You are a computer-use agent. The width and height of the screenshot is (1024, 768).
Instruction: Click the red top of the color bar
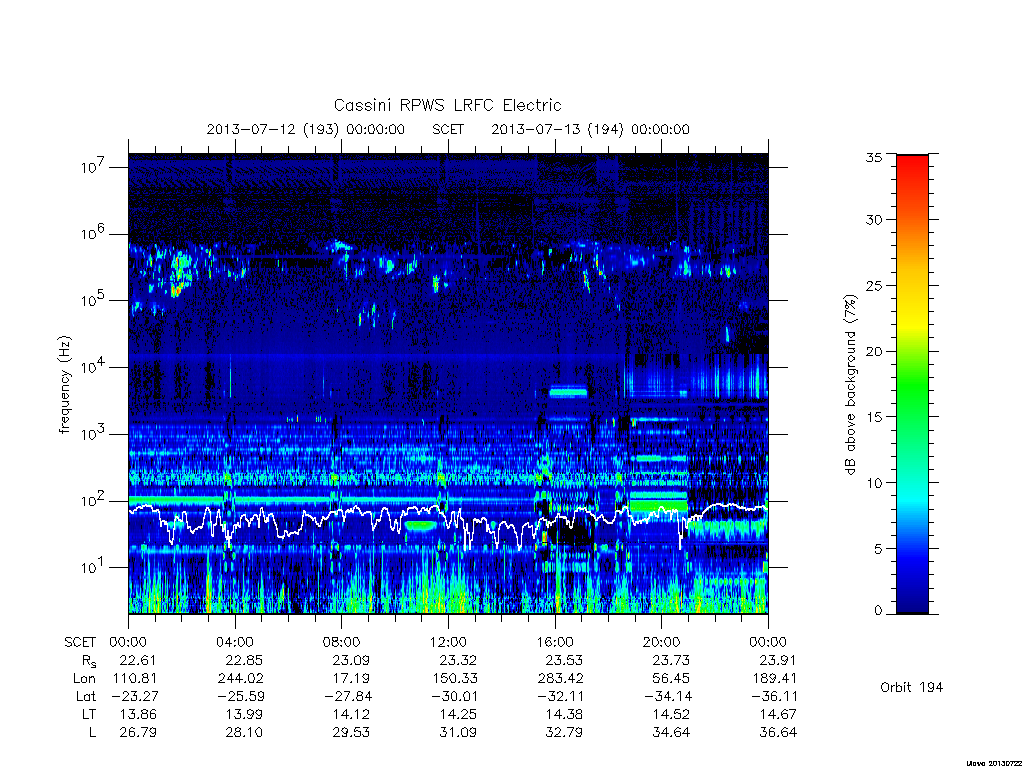(912, 162)
